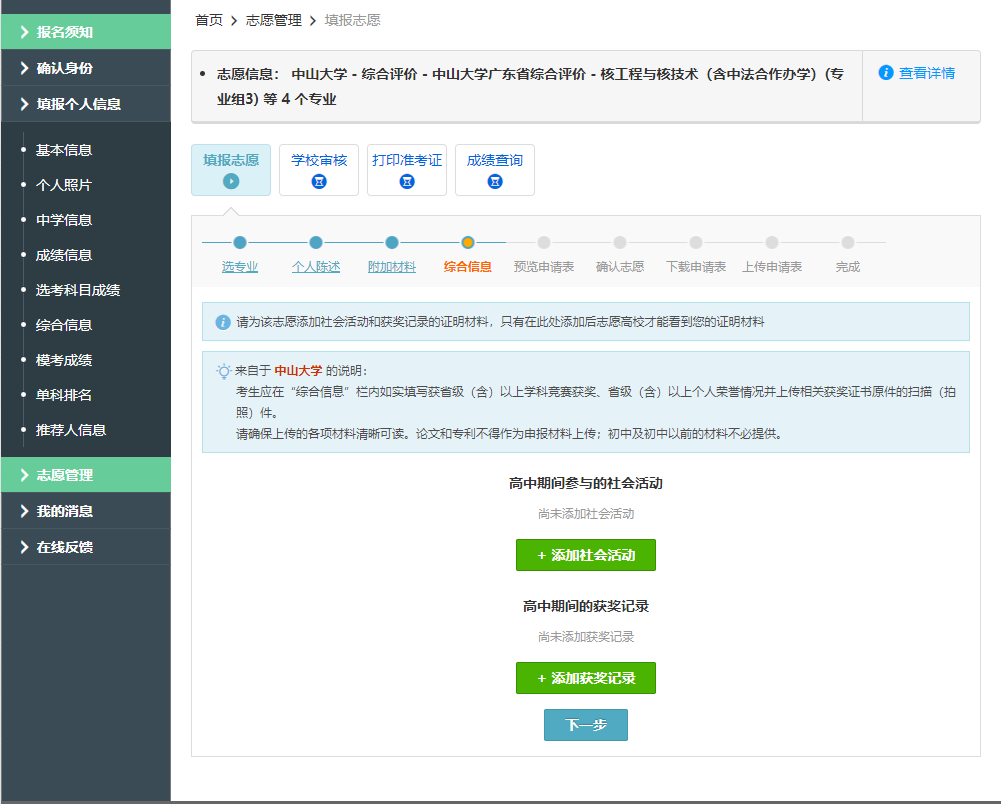
Task: Open 单科排名 in the sidebar
Action: coord(64,395)
